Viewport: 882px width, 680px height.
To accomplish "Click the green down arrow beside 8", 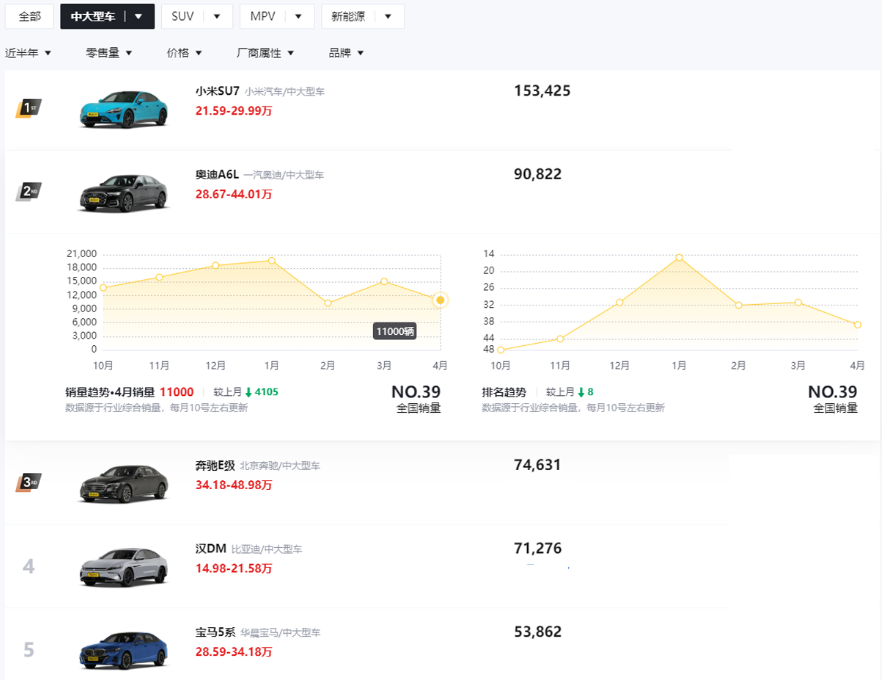I will (581, 393).
